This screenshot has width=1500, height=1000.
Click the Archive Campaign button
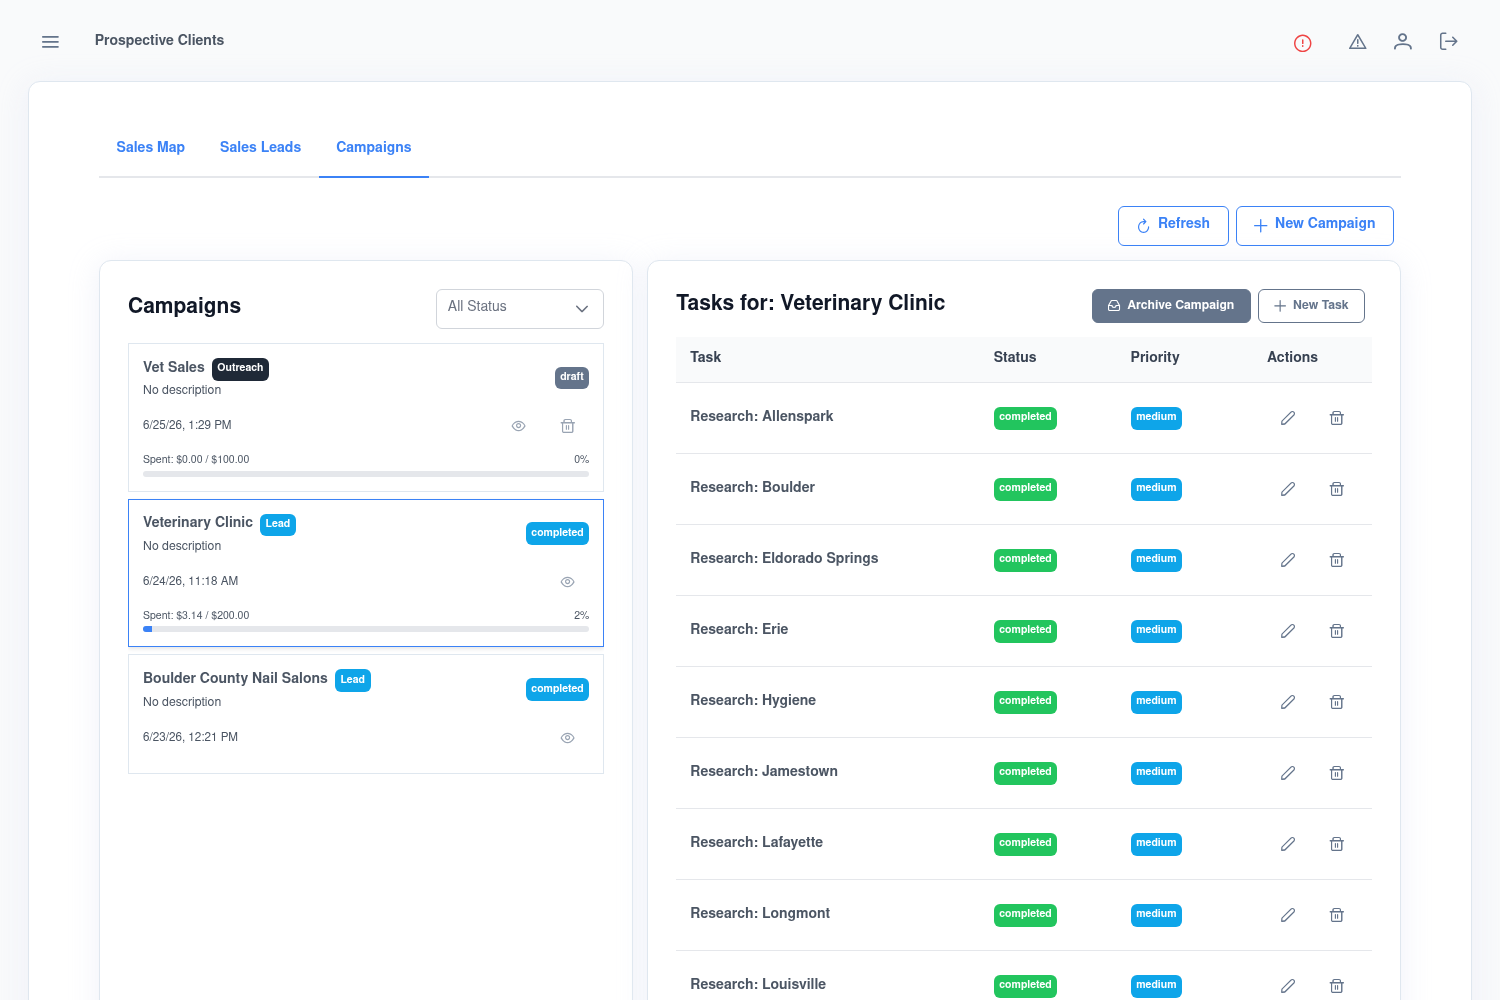tap(1171, 305)
